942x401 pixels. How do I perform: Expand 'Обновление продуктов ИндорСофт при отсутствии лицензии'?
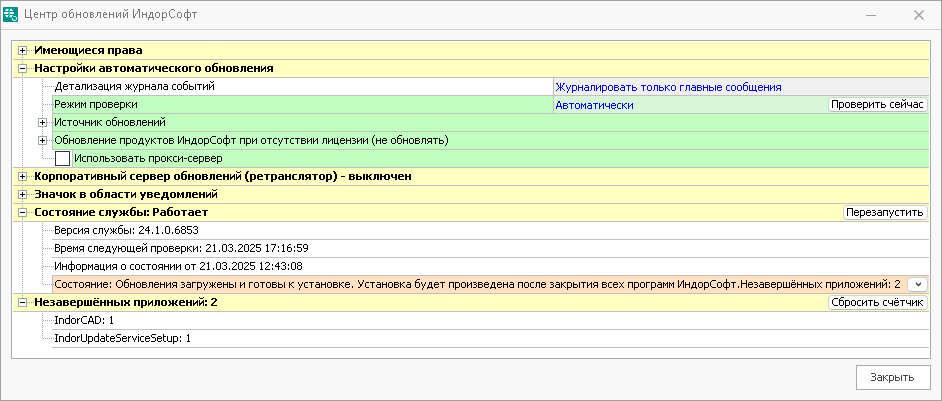43,141
